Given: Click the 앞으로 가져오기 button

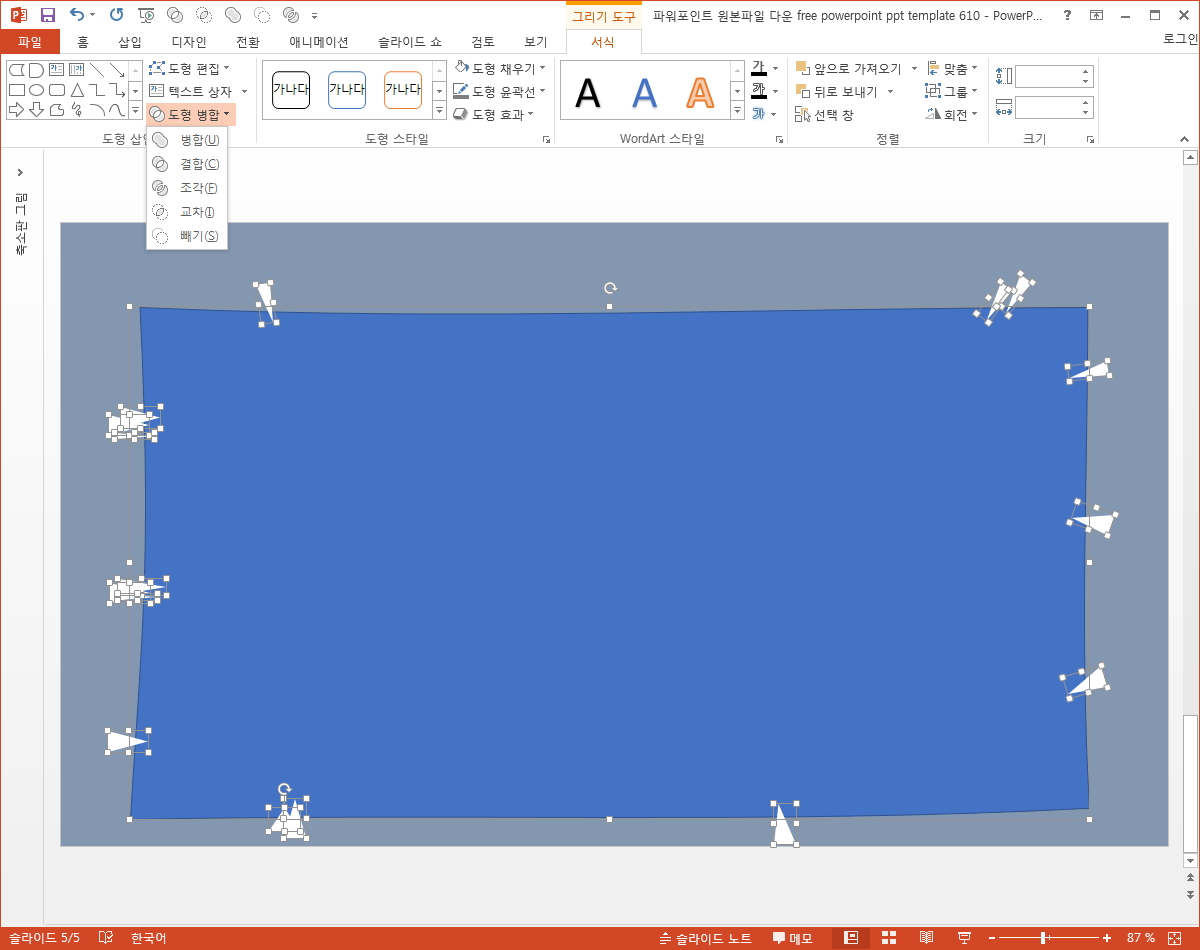Looking at the screenshot, I should click(x=849, y=68).
